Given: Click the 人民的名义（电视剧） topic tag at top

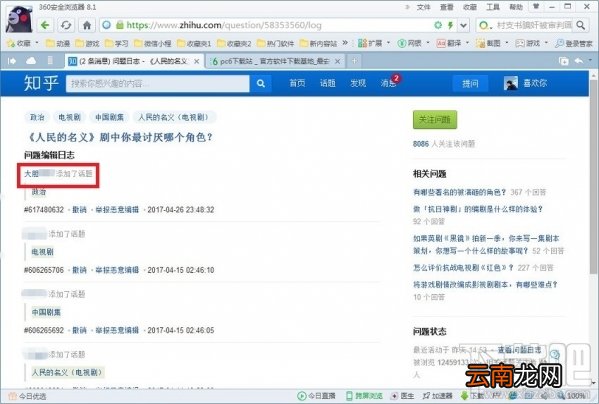Looking at the screenshot, I should point(175,117).
